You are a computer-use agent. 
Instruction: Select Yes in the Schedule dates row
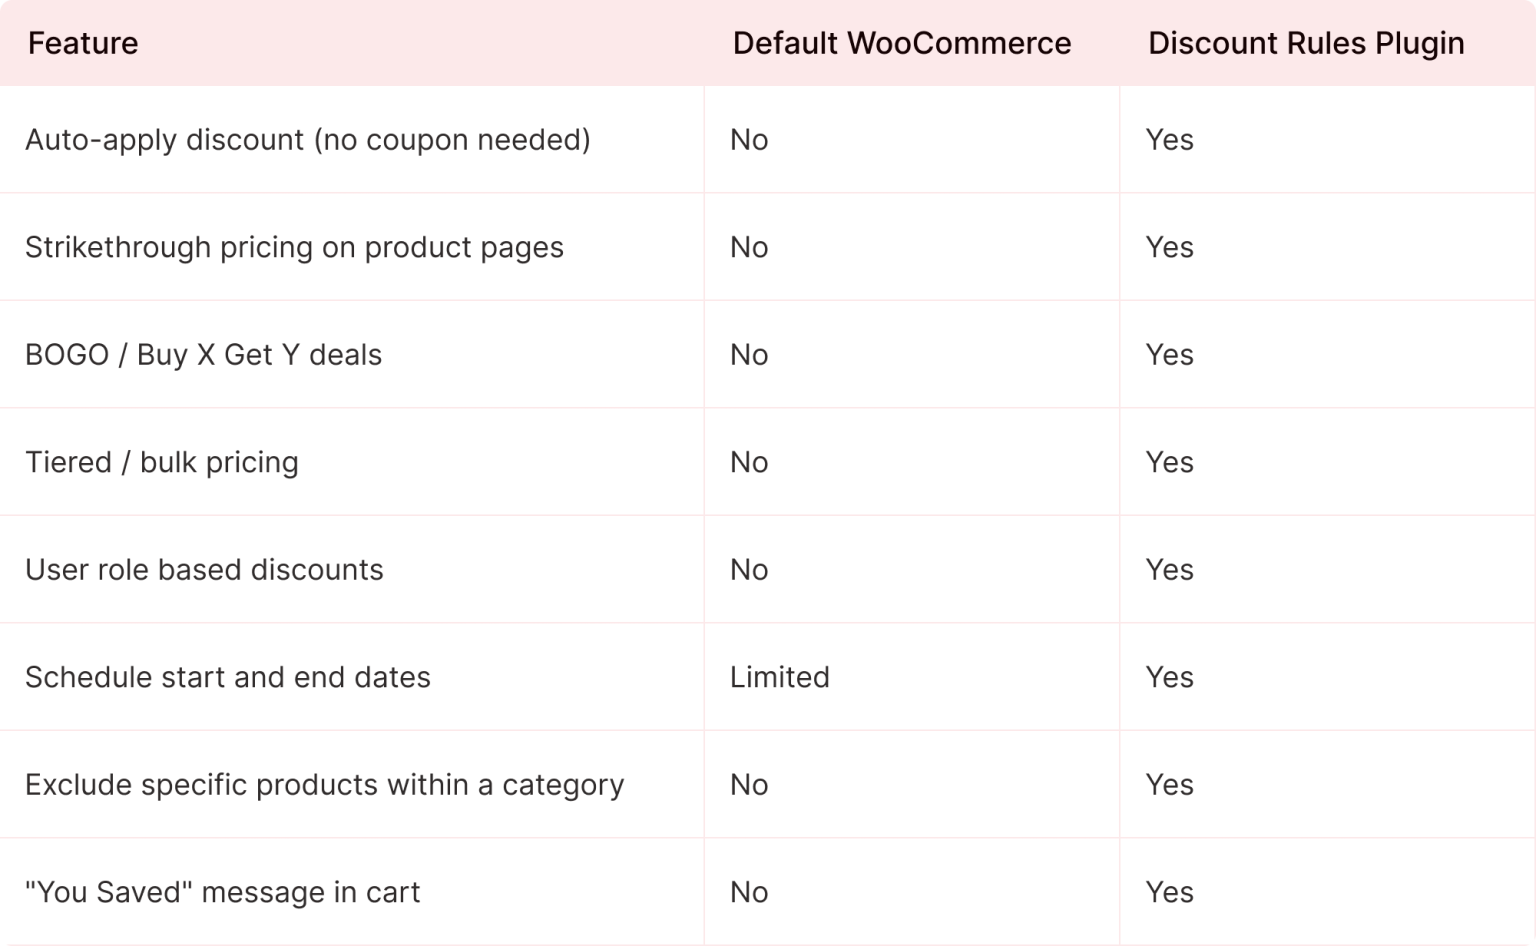coord(1169,677)
